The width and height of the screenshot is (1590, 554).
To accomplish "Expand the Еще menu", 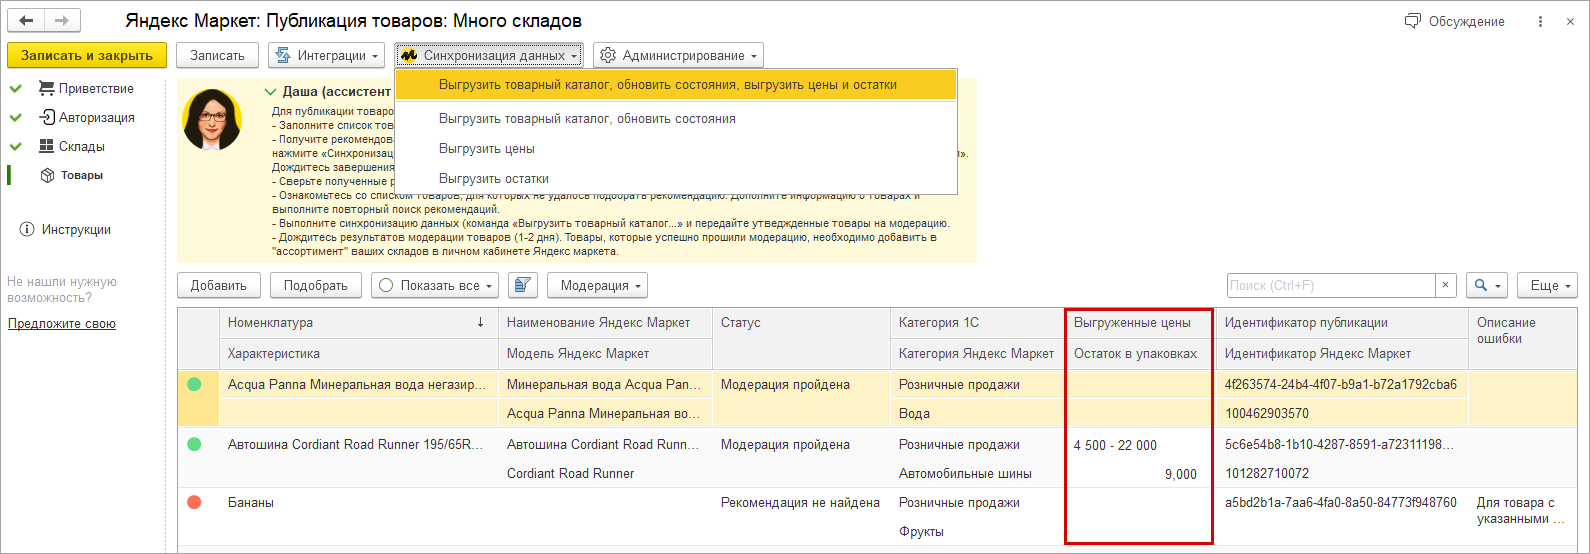I will click(x=1546, y=285).
